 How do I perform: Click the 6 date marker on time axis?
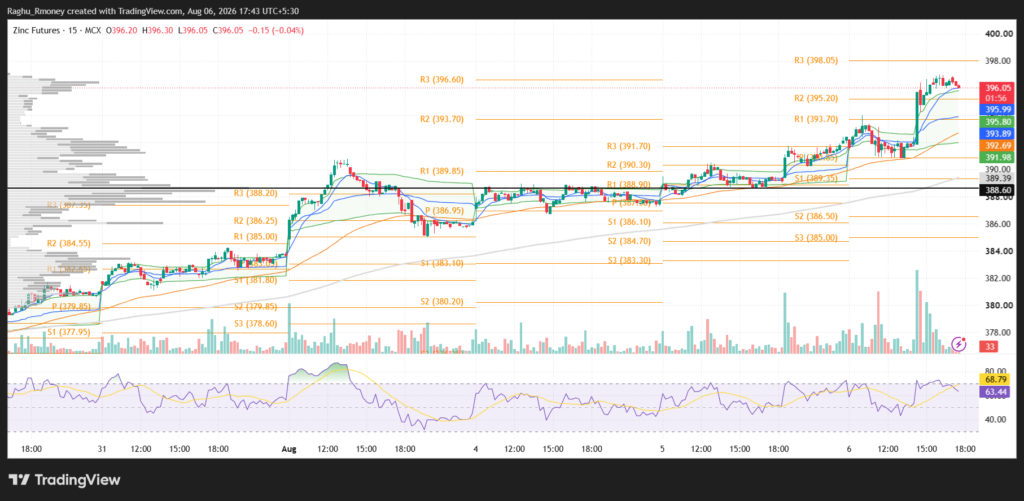click(x=849, y=449)
